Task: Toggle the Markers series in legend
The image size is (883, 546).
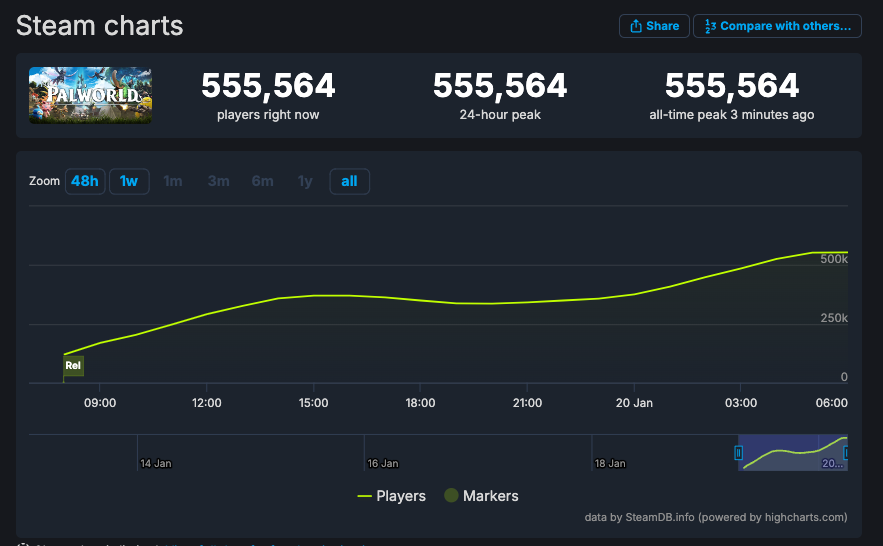Action: [x=481, y=496]
